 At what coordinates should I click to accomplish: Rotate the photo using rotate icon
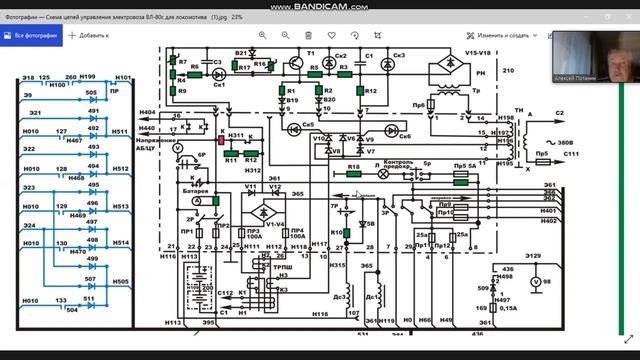tap(355, 36)
